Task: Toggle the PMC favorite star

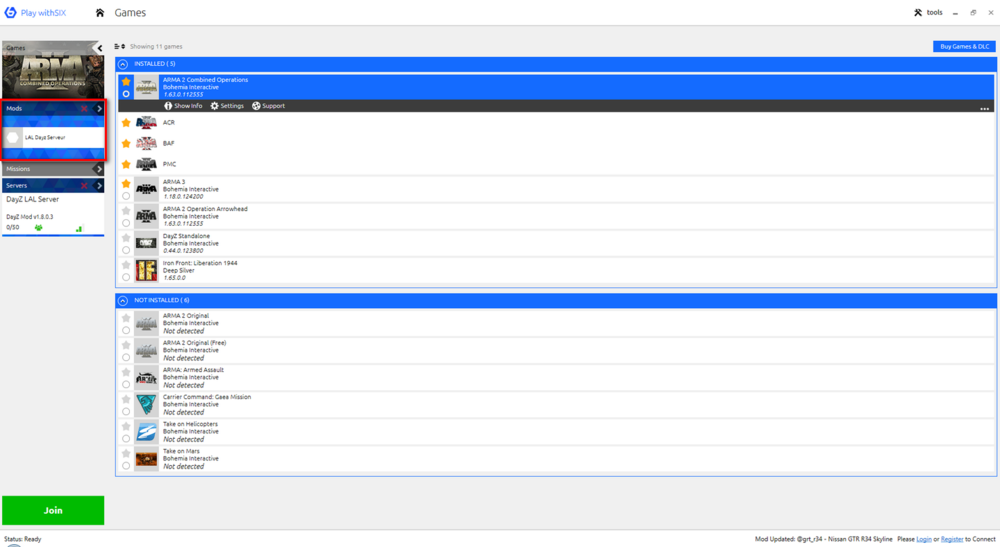Action: click(x=126, y=164)
